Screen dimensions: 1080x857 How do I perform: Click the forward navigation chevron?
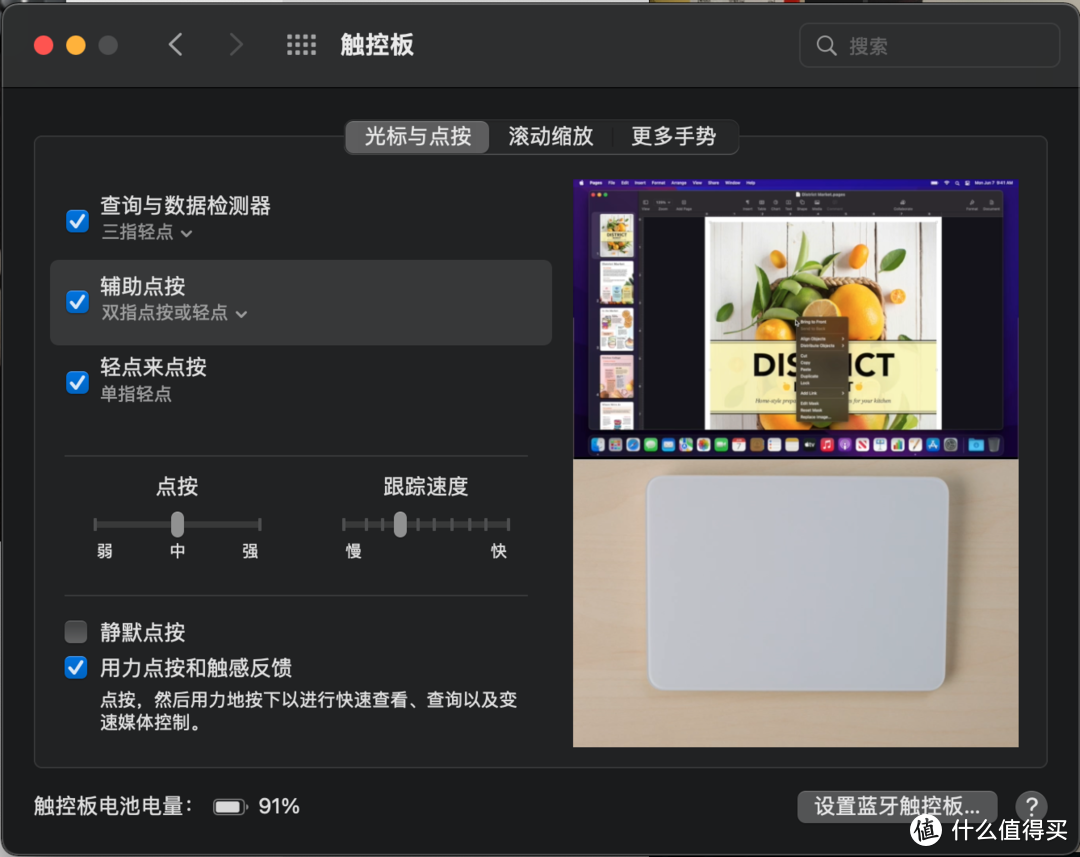coord(238,44)
